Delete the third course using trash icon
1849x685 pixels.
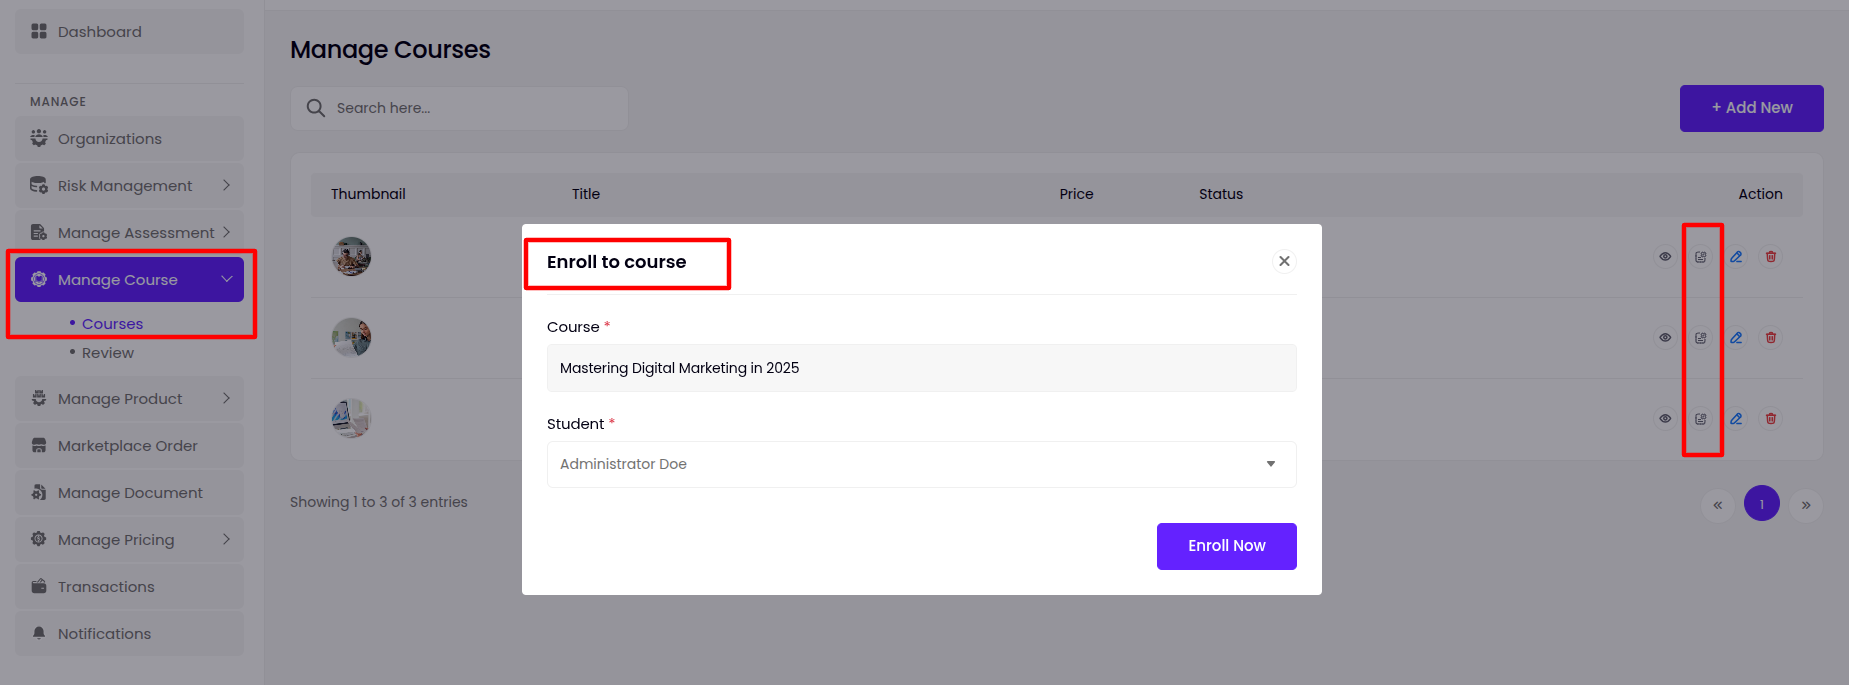tap(1771, 419)
